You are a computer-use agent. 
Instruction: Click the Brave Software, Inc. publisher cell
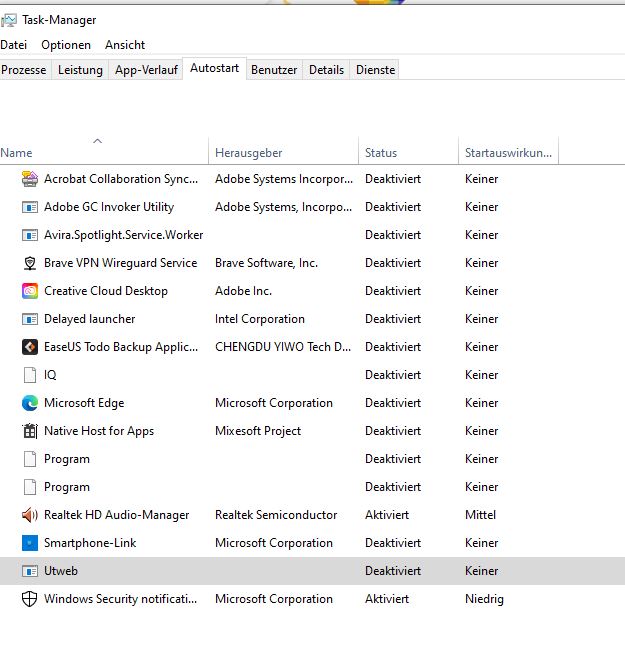pyautogui.click(x=266, y=263)
